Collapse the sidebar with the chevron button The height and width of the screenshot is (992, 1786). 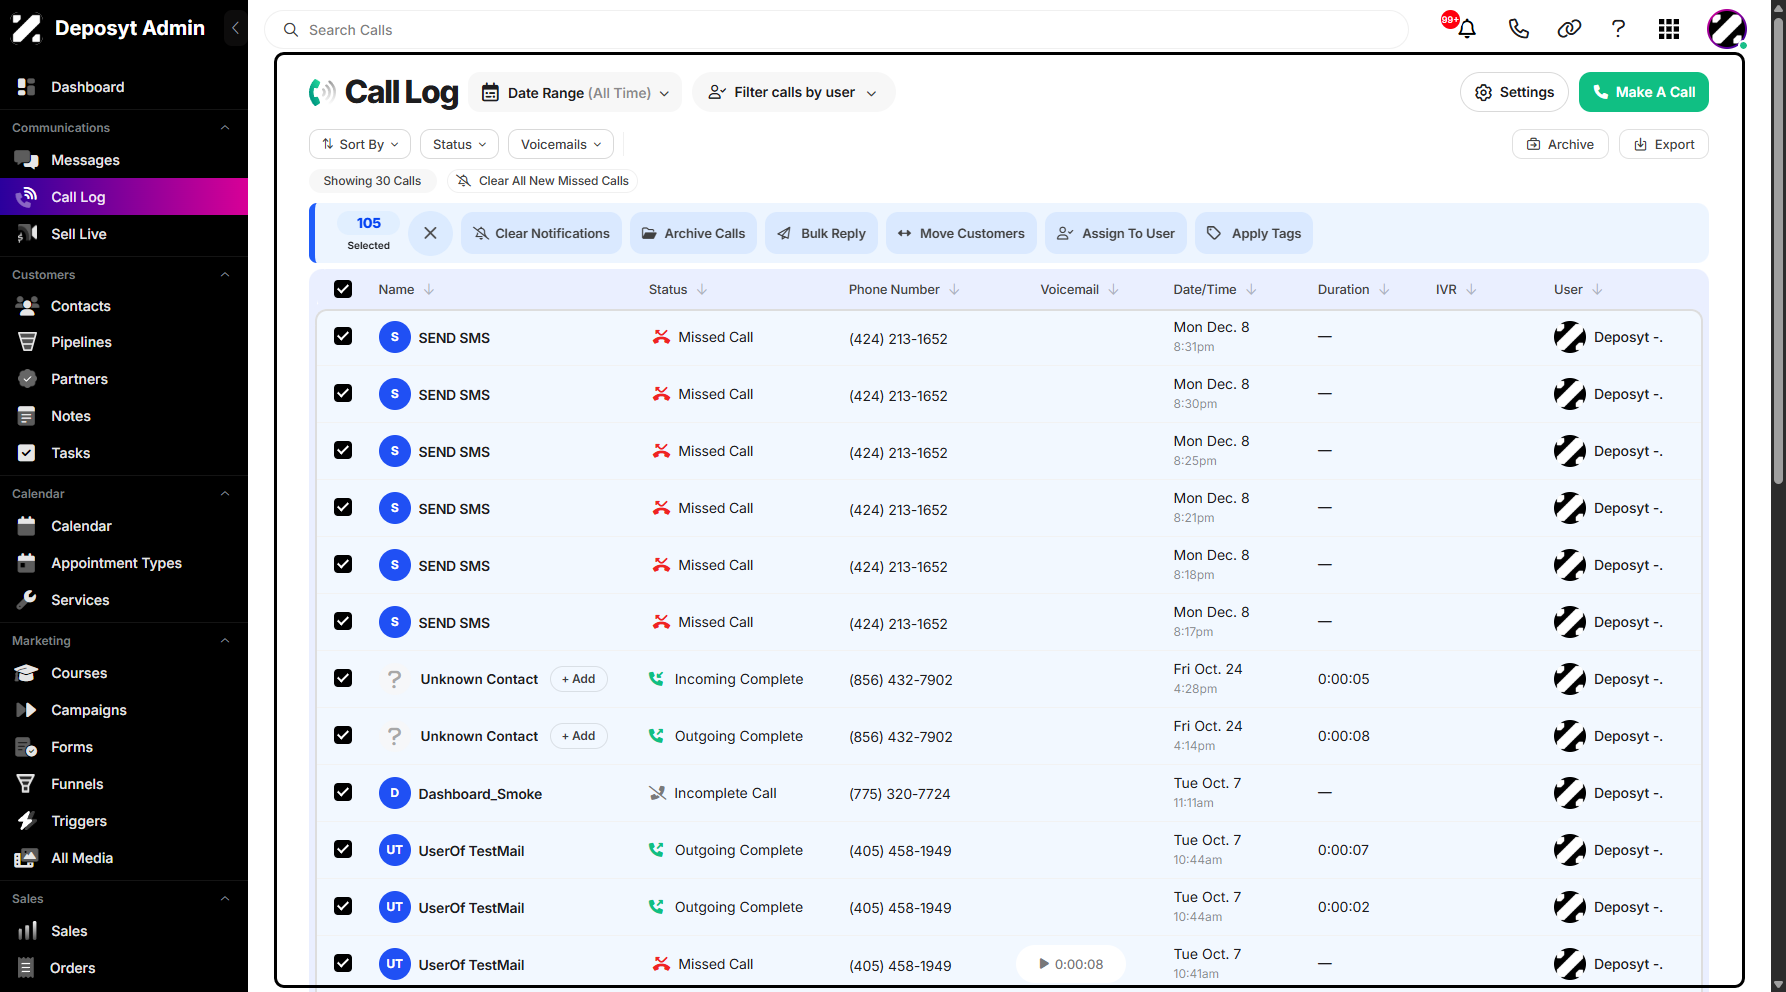[x=235, y=28]
